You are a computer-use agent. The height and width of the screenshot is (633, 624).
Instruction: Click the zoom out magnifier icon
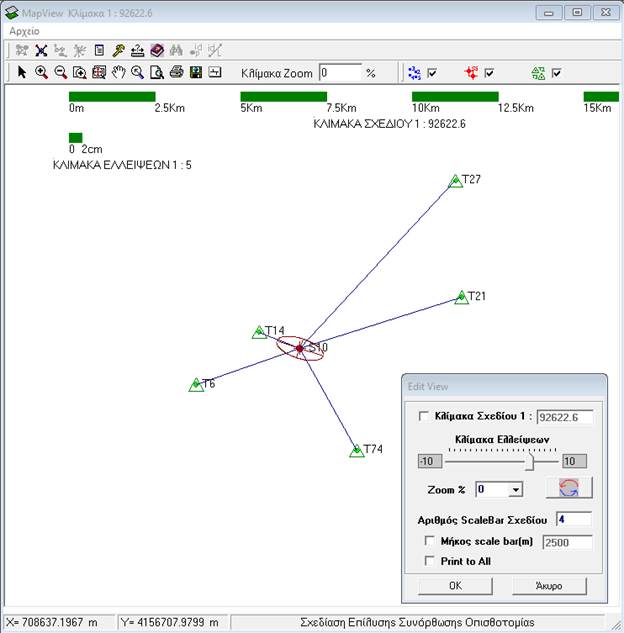[x=61, y=72]
